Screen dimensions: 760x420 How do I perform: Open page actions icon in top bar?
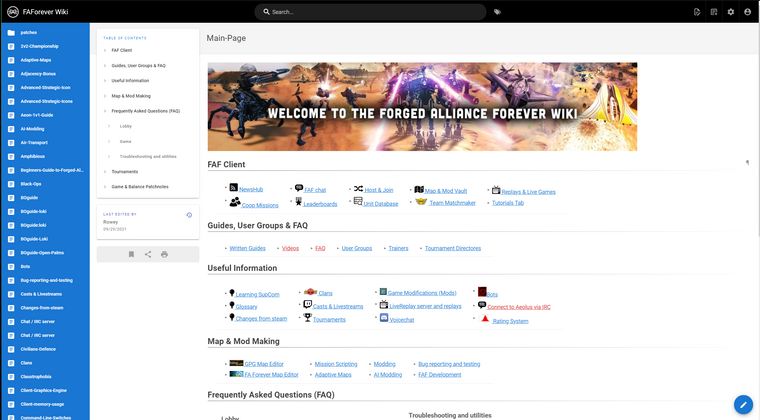(697, 12)
